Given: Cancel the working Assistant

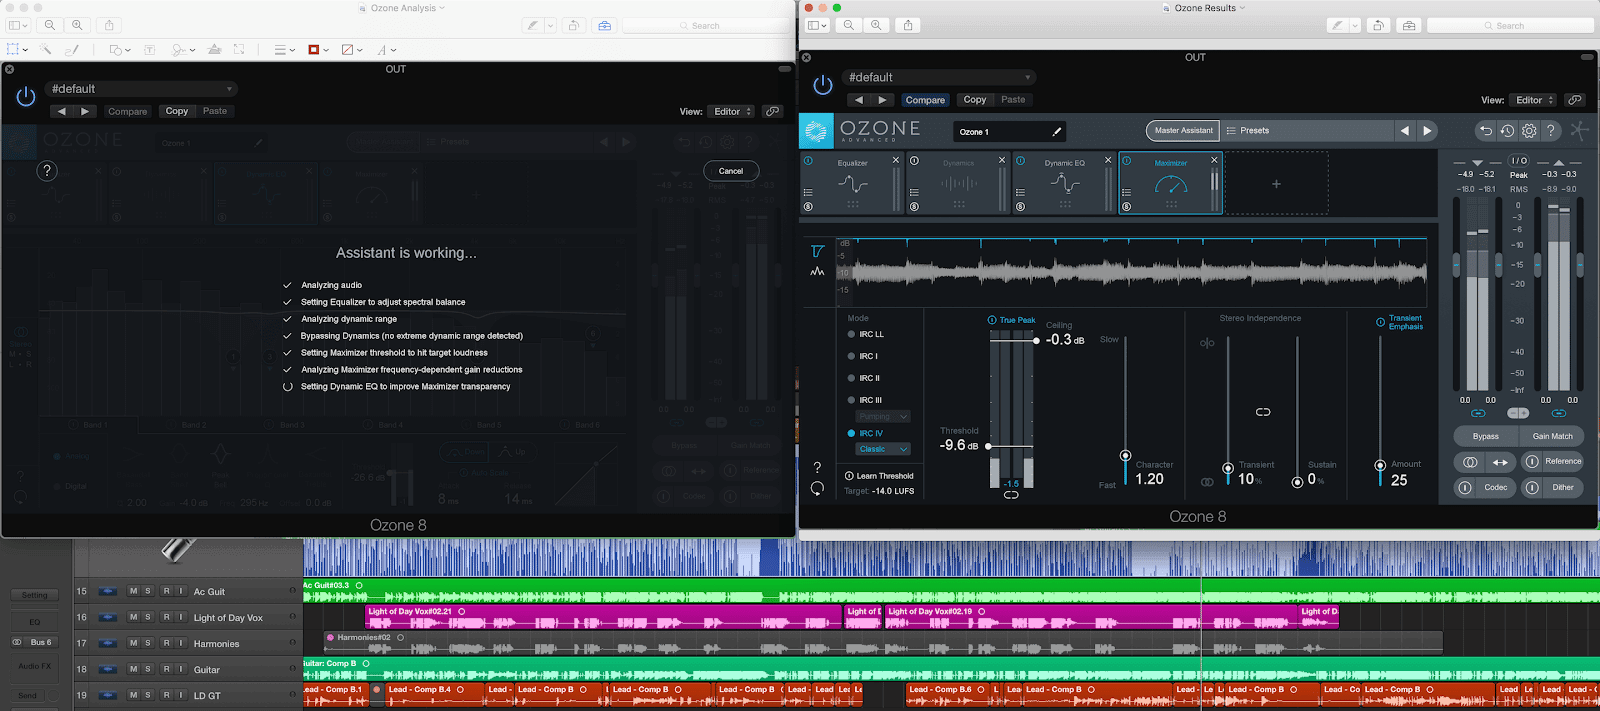Looking at the screenshot, I should pos(731,171).
